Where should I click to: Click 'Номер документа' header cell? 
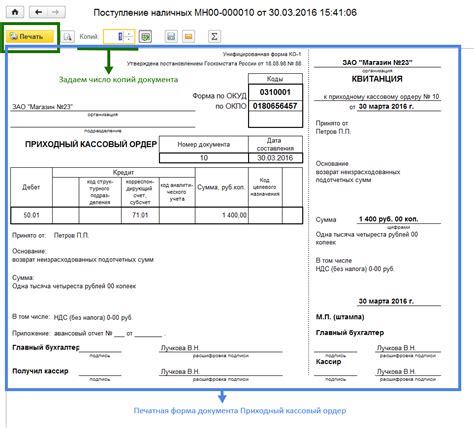[x=204, y=145]
